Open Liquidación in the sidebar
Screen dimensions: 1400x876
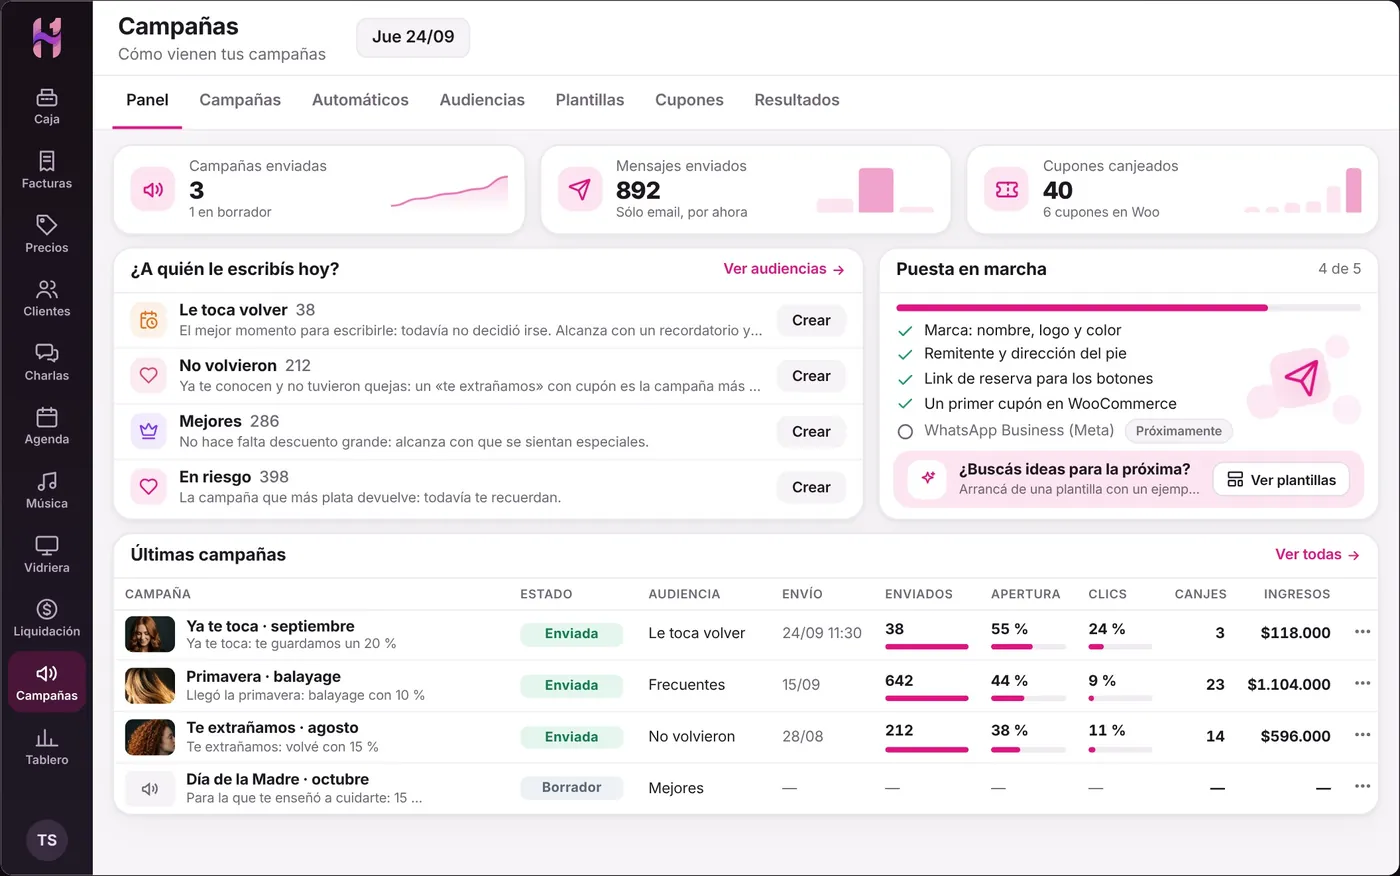47,619
